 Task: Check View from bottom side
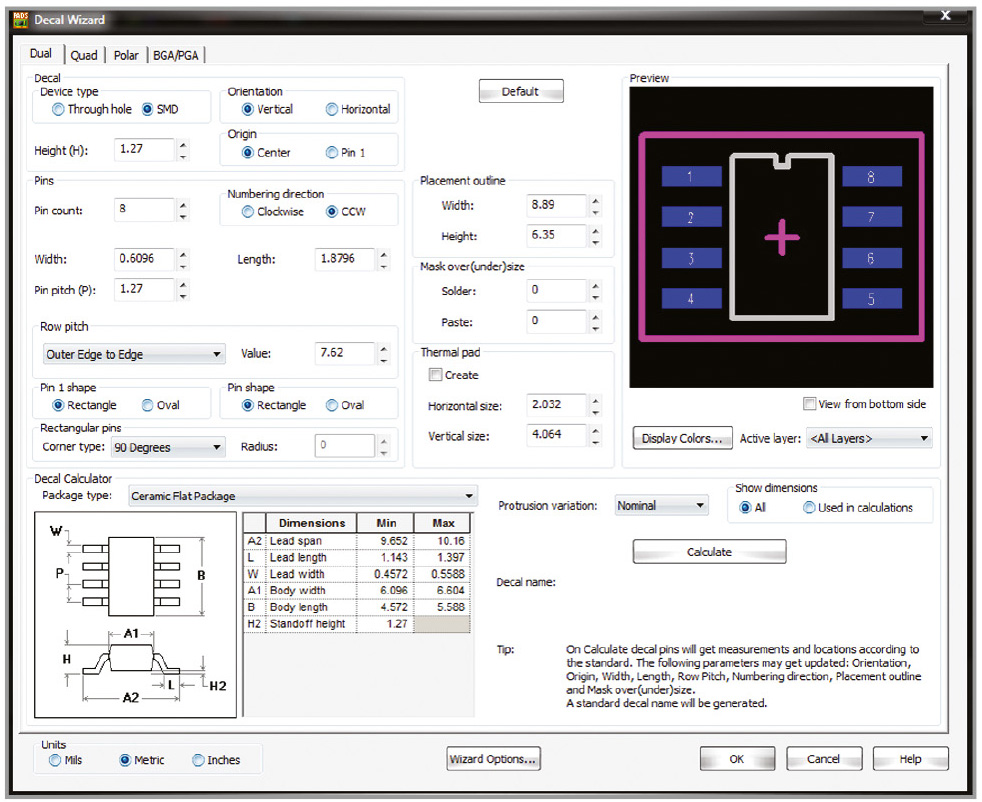tap(810, 404)
